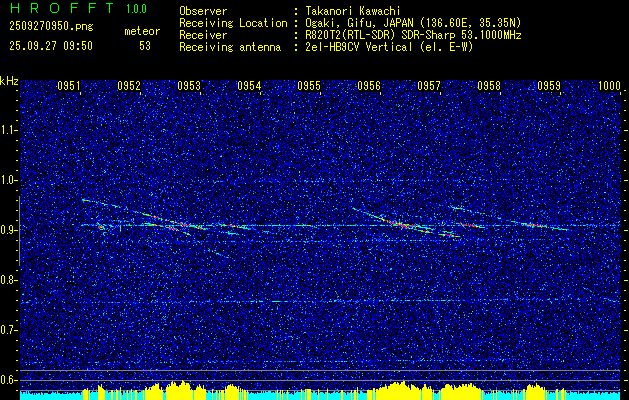This screenshot has height=400, width=629.
Task: Click antenna 2el-HB9CV Vertical text
Action: click(x=389, y=47)
